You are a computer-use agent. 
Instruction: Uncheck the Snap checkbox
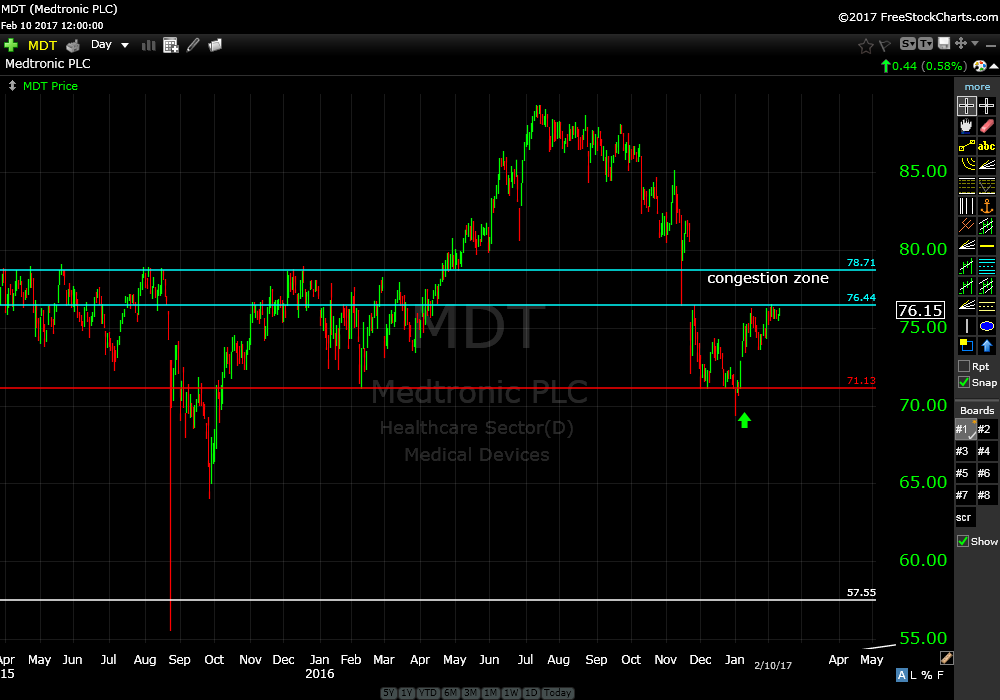963,382
